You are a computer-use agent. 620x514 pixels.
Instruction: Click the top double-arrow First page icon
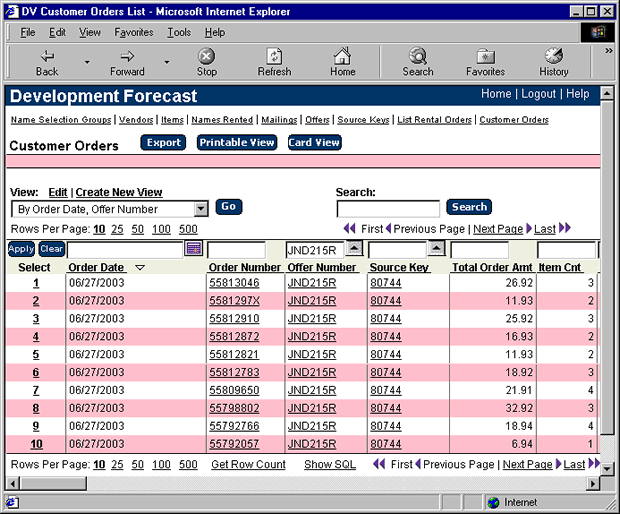click(350, 229)
